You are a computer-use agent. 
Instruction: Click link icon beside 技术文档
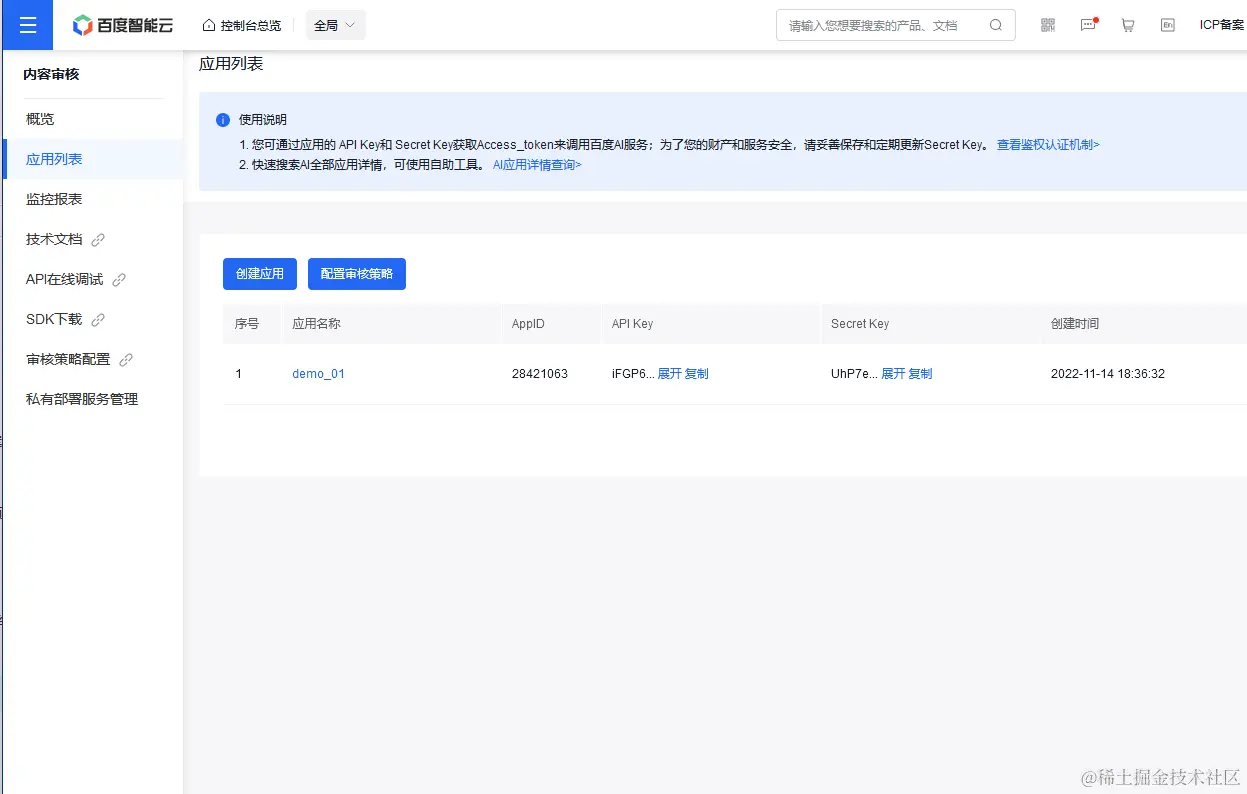pos(98,240)
